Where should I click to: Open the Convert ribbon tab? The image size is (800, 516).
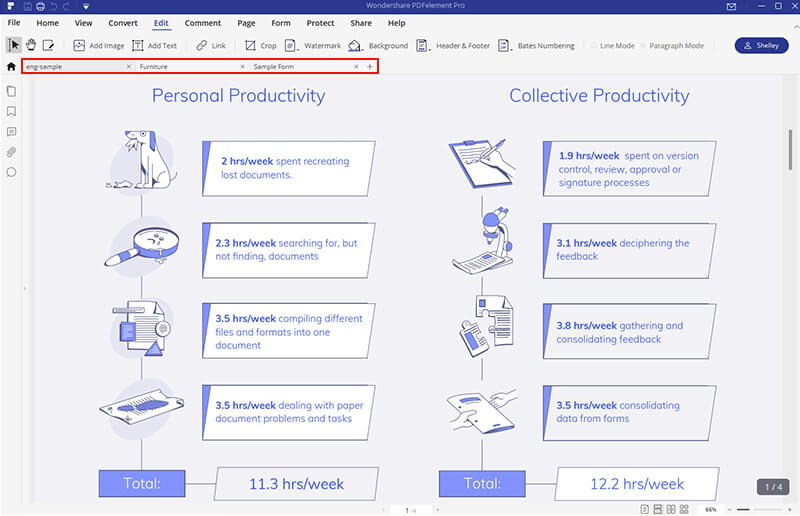[x=123, y=22]
